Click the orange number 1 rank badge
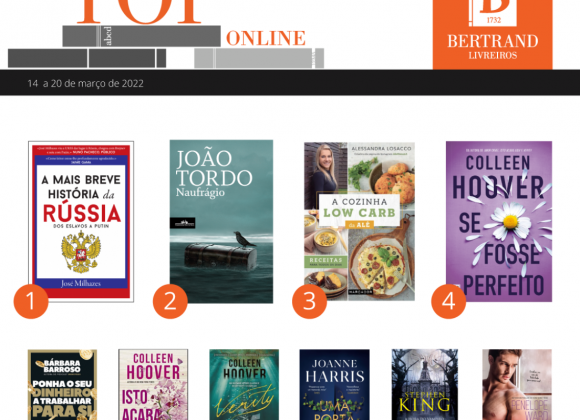580x420 pixels. (31, 301)
